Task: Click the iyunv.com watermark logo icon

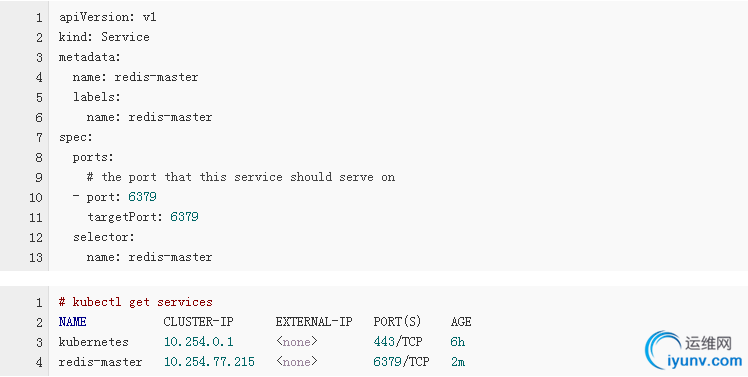Action: tap(663, 349)
